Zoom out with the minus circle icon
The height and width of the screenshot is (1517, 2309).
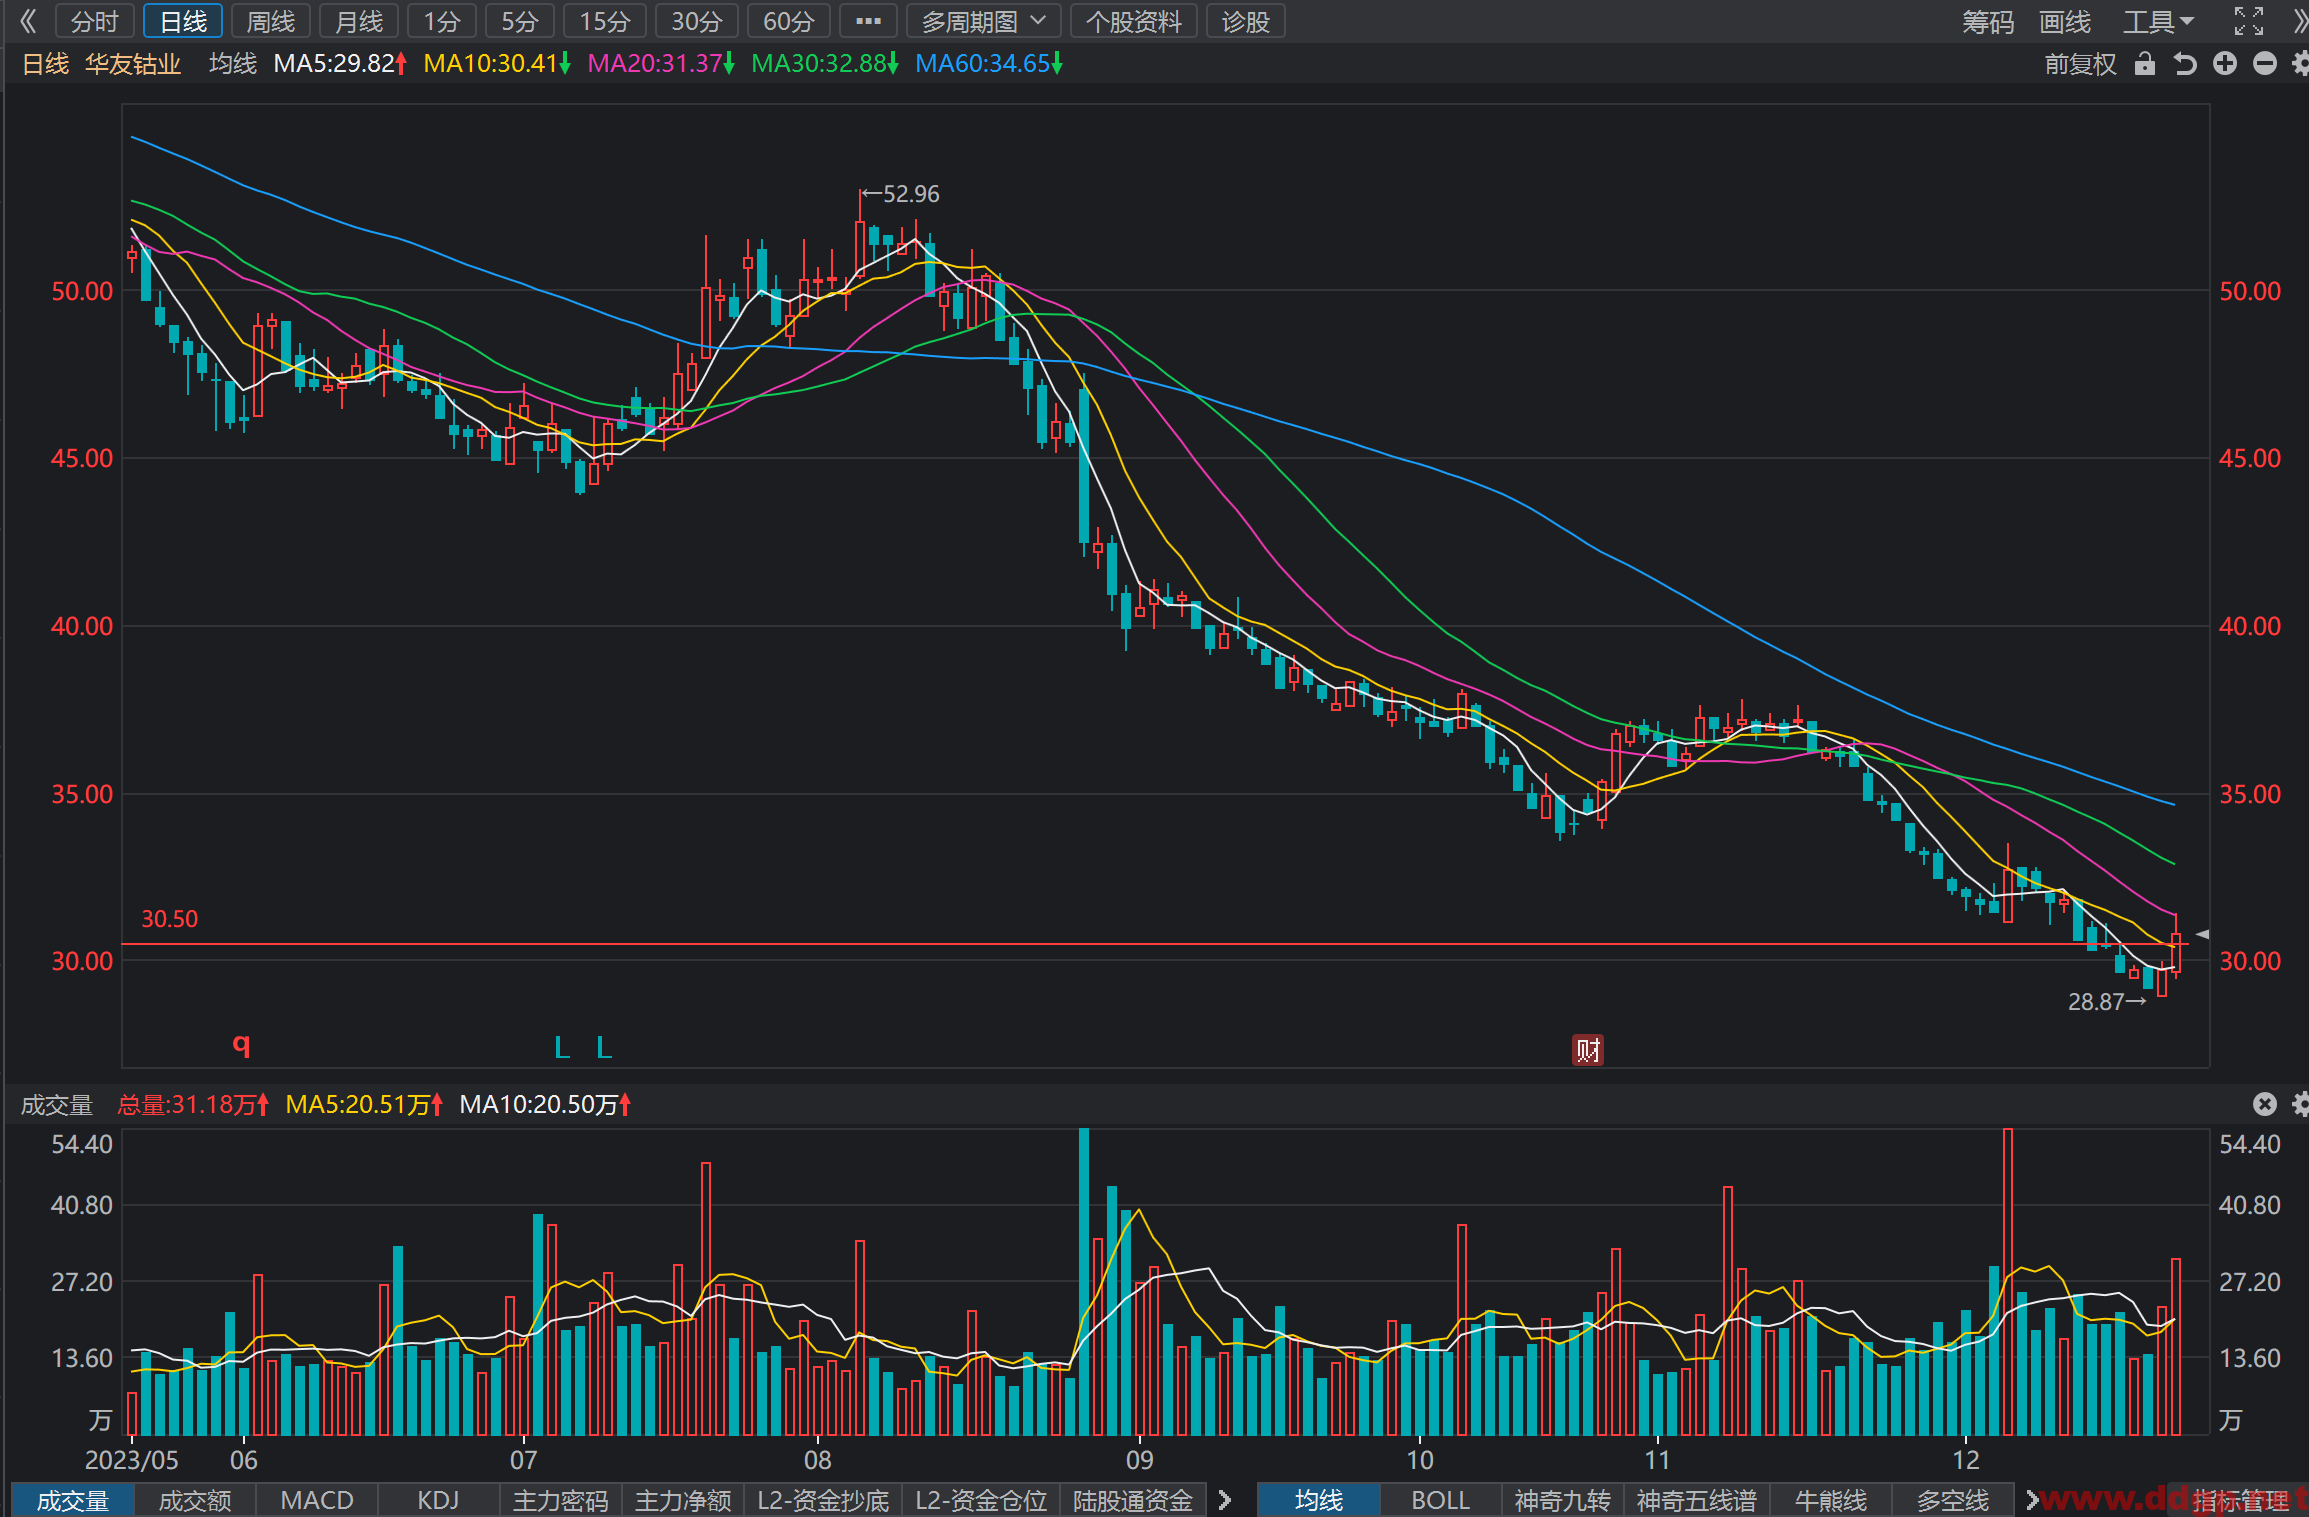point(2265,64)
